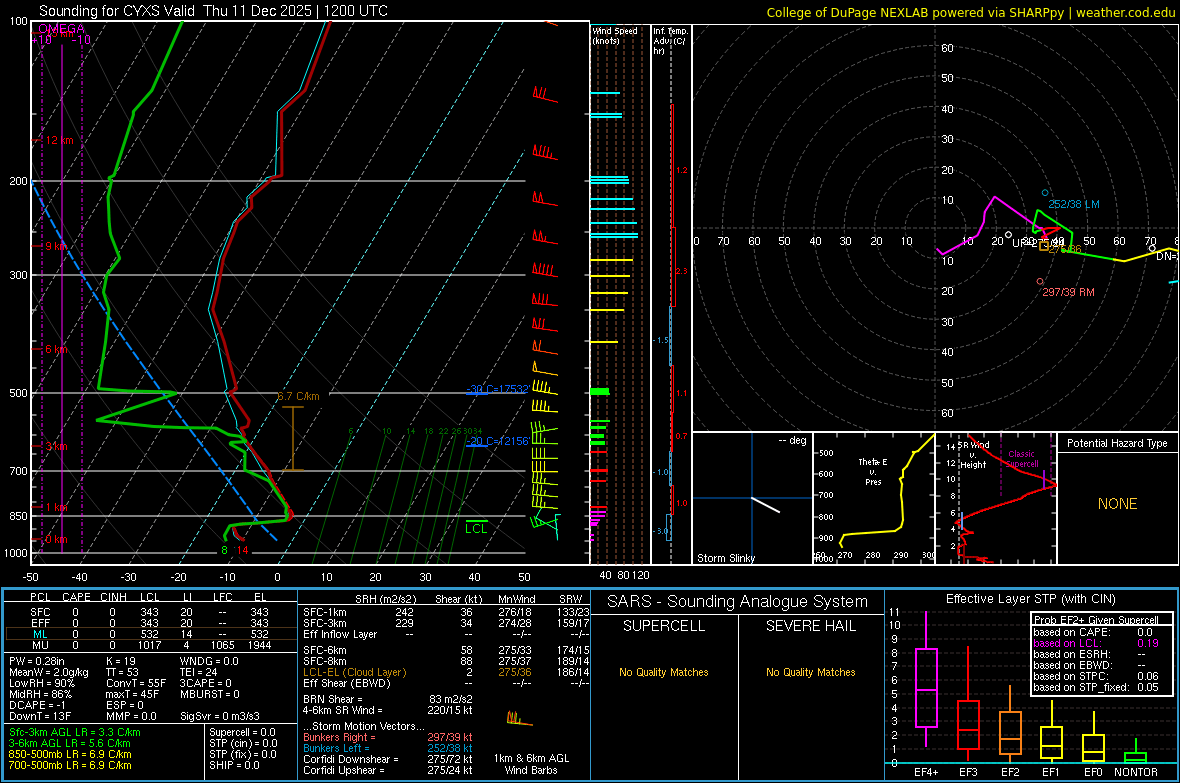1180x783 pixels.
Task: Click 1km & 6km AGL Wind Barbs caption
Action: [x=531, y=764]
